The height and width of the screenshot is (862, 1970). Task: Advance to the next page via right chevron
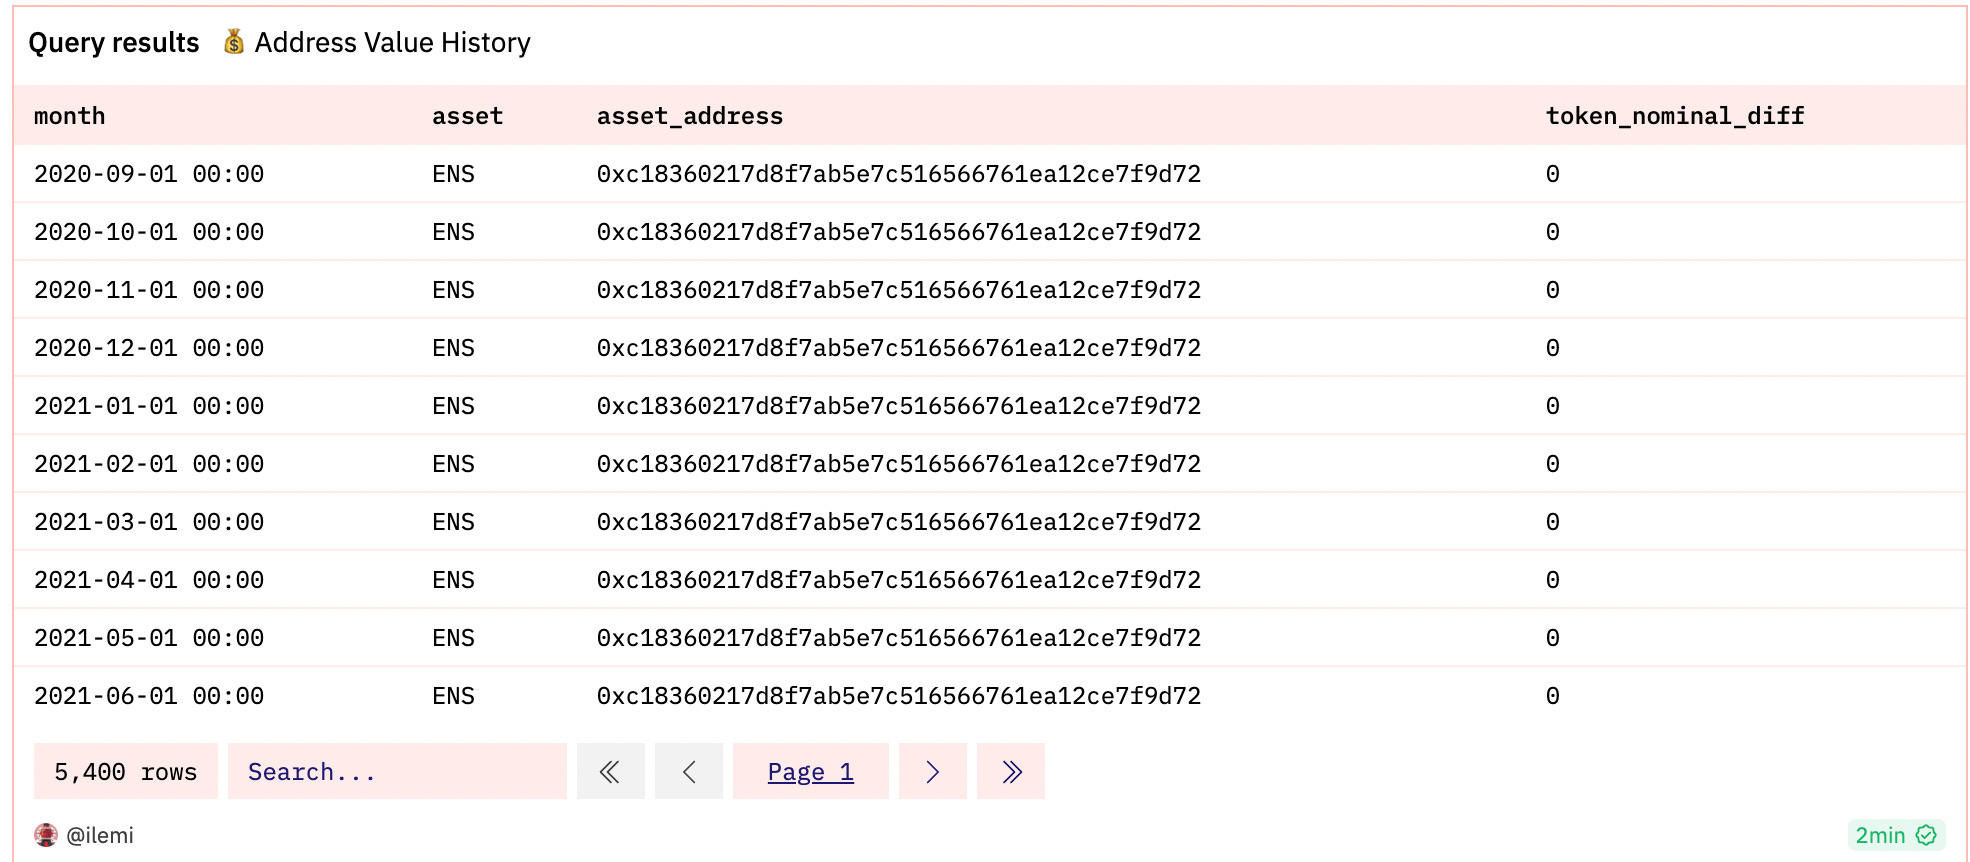tap(932, 771)
